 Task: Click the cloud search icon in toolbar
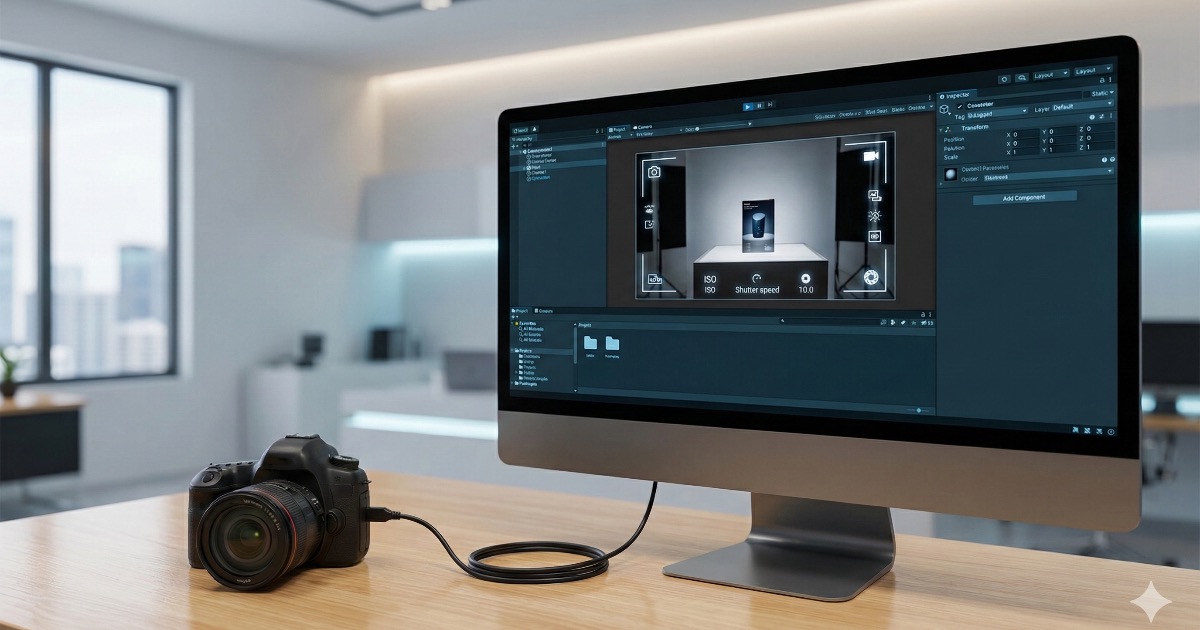1022,78
